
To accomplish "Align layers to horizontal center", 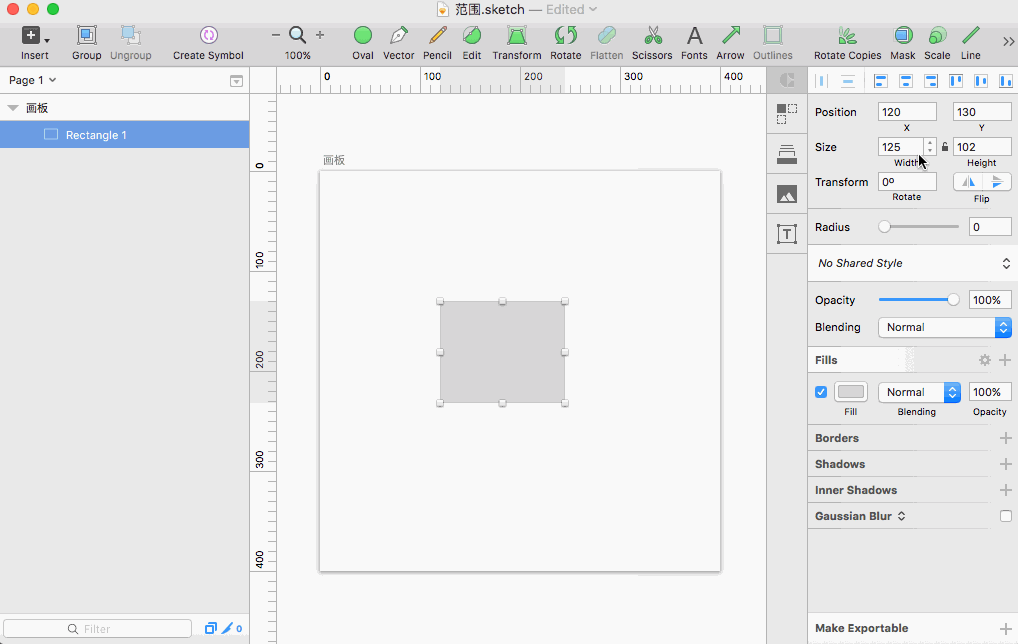I will point(906,80).
